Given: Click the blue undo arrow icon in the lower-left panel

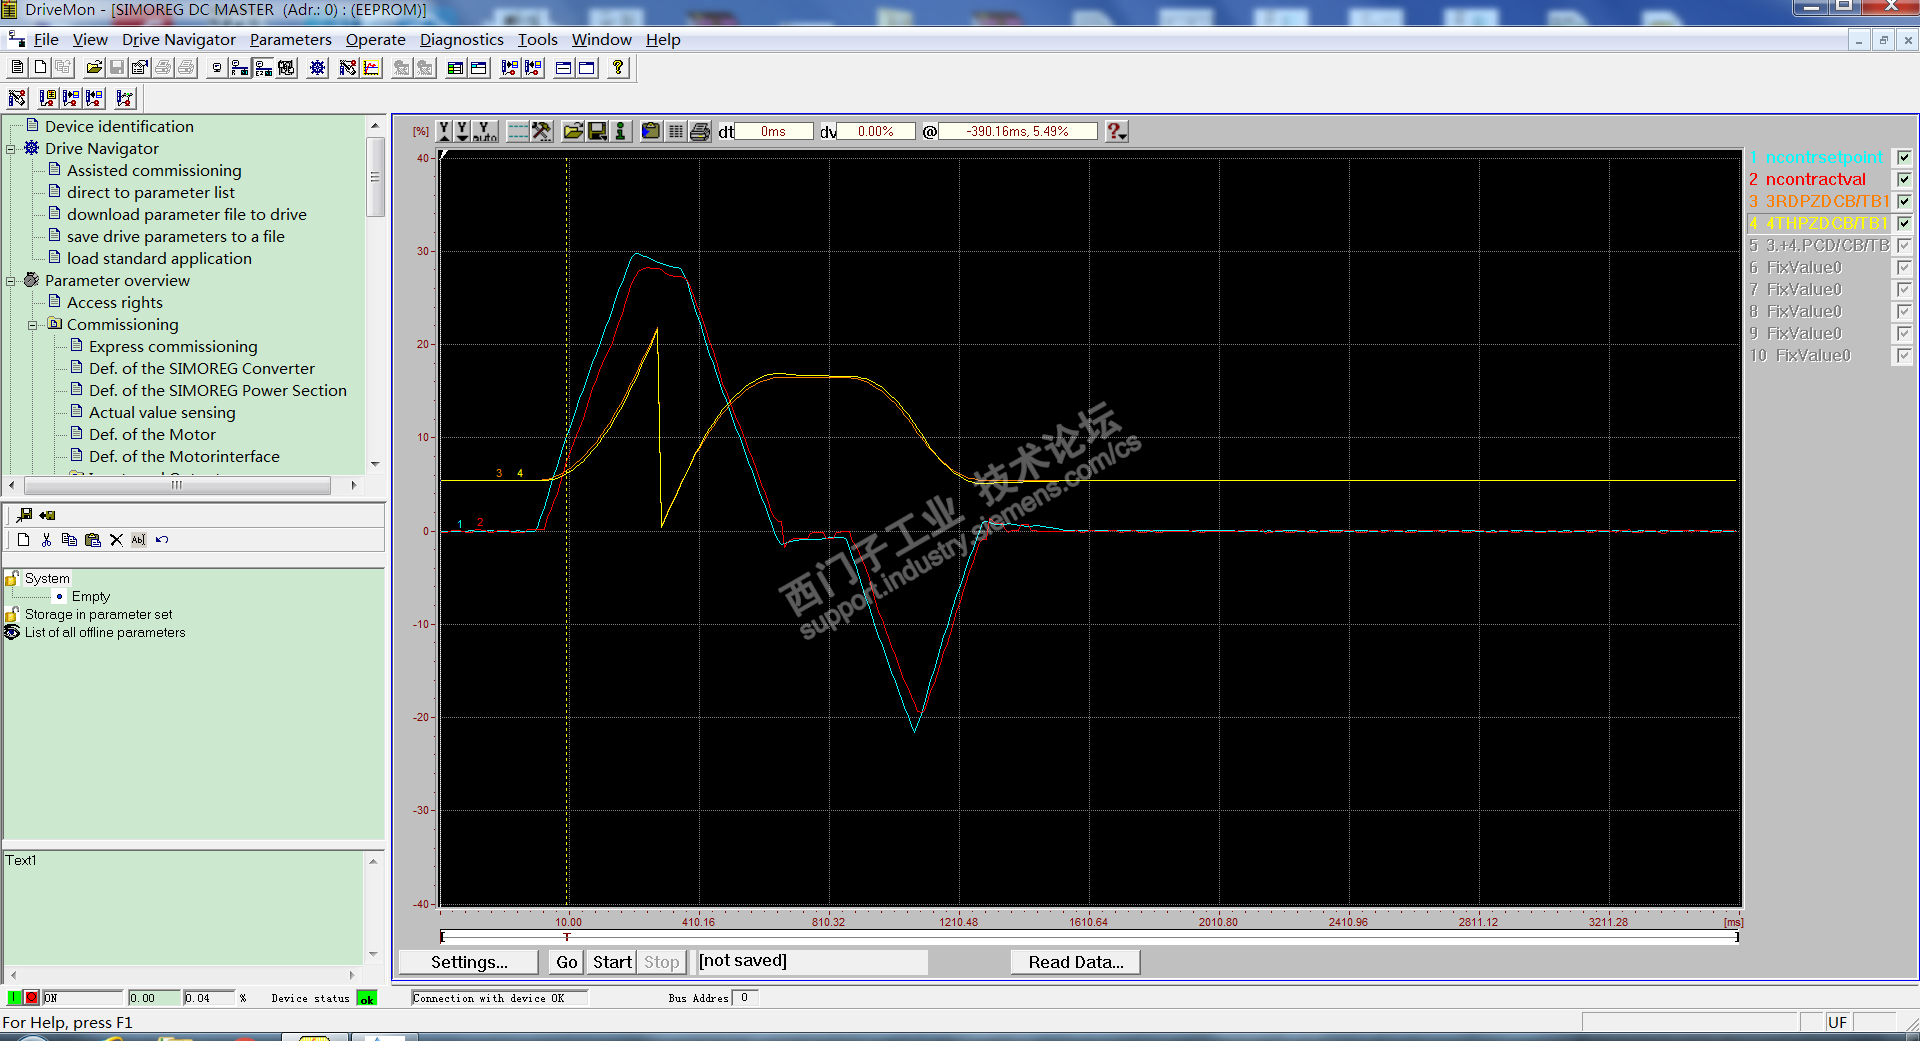Looking at the screenshot, I should [162, 540].
